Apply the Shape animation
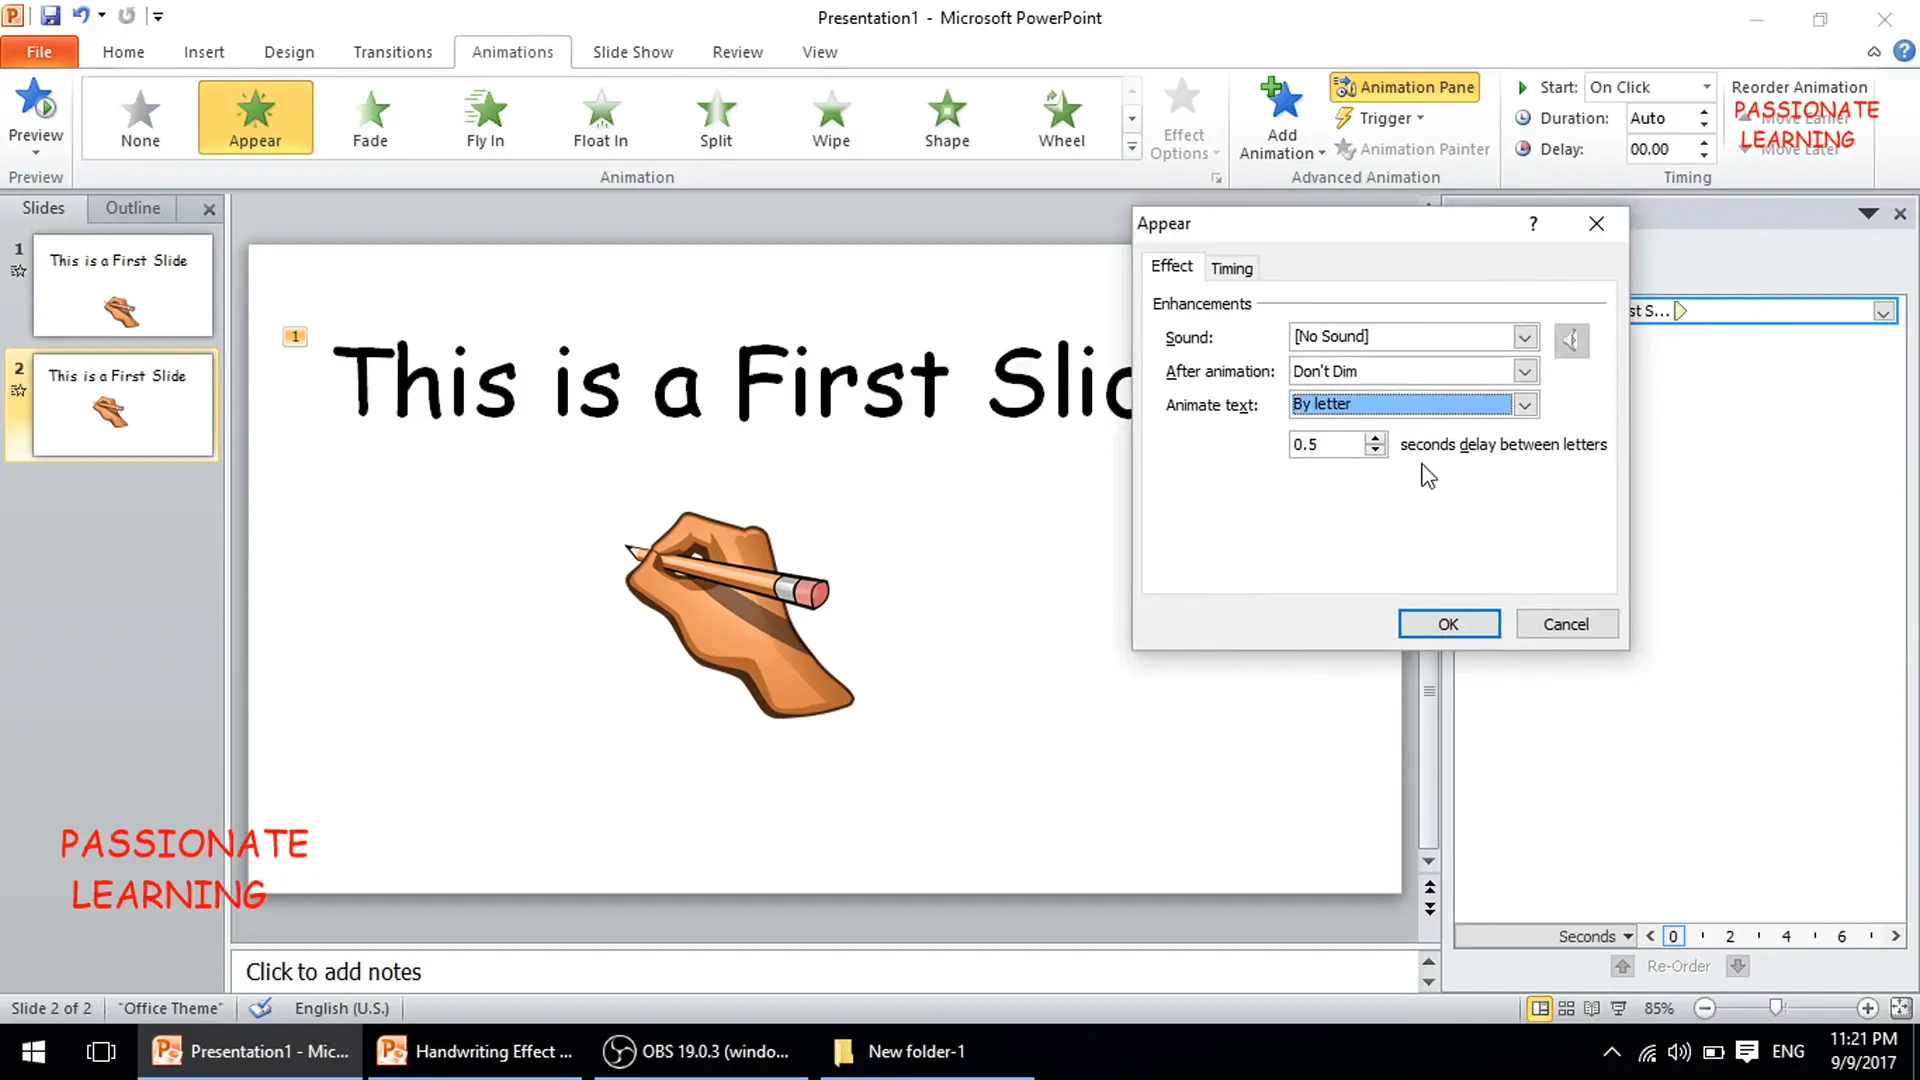Image resolution: width=1920 pixels, height=1080 pixels. pyautogui.click(x=947, y=118)
